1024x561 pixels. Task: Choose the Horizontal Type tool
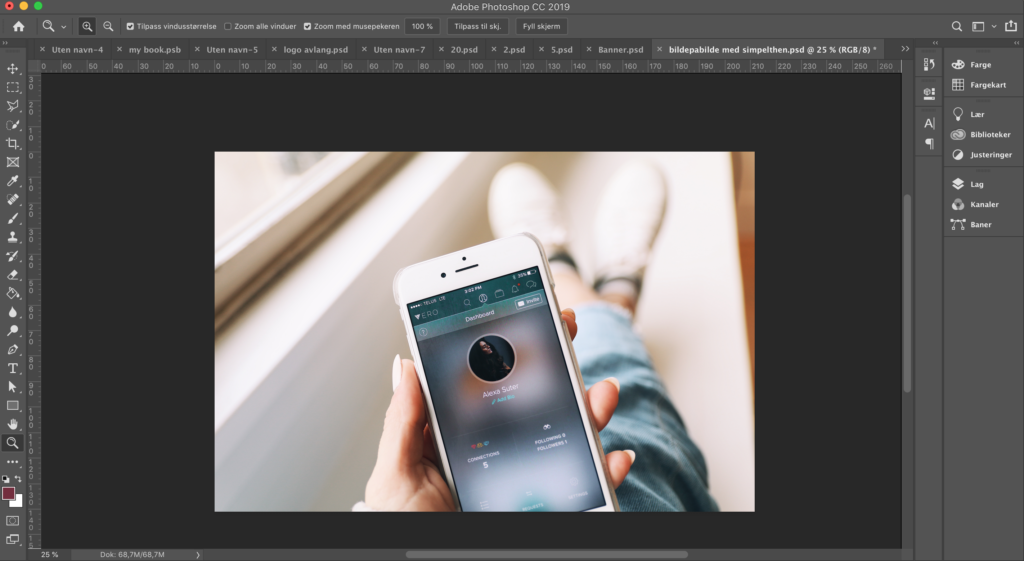point(13,368)
